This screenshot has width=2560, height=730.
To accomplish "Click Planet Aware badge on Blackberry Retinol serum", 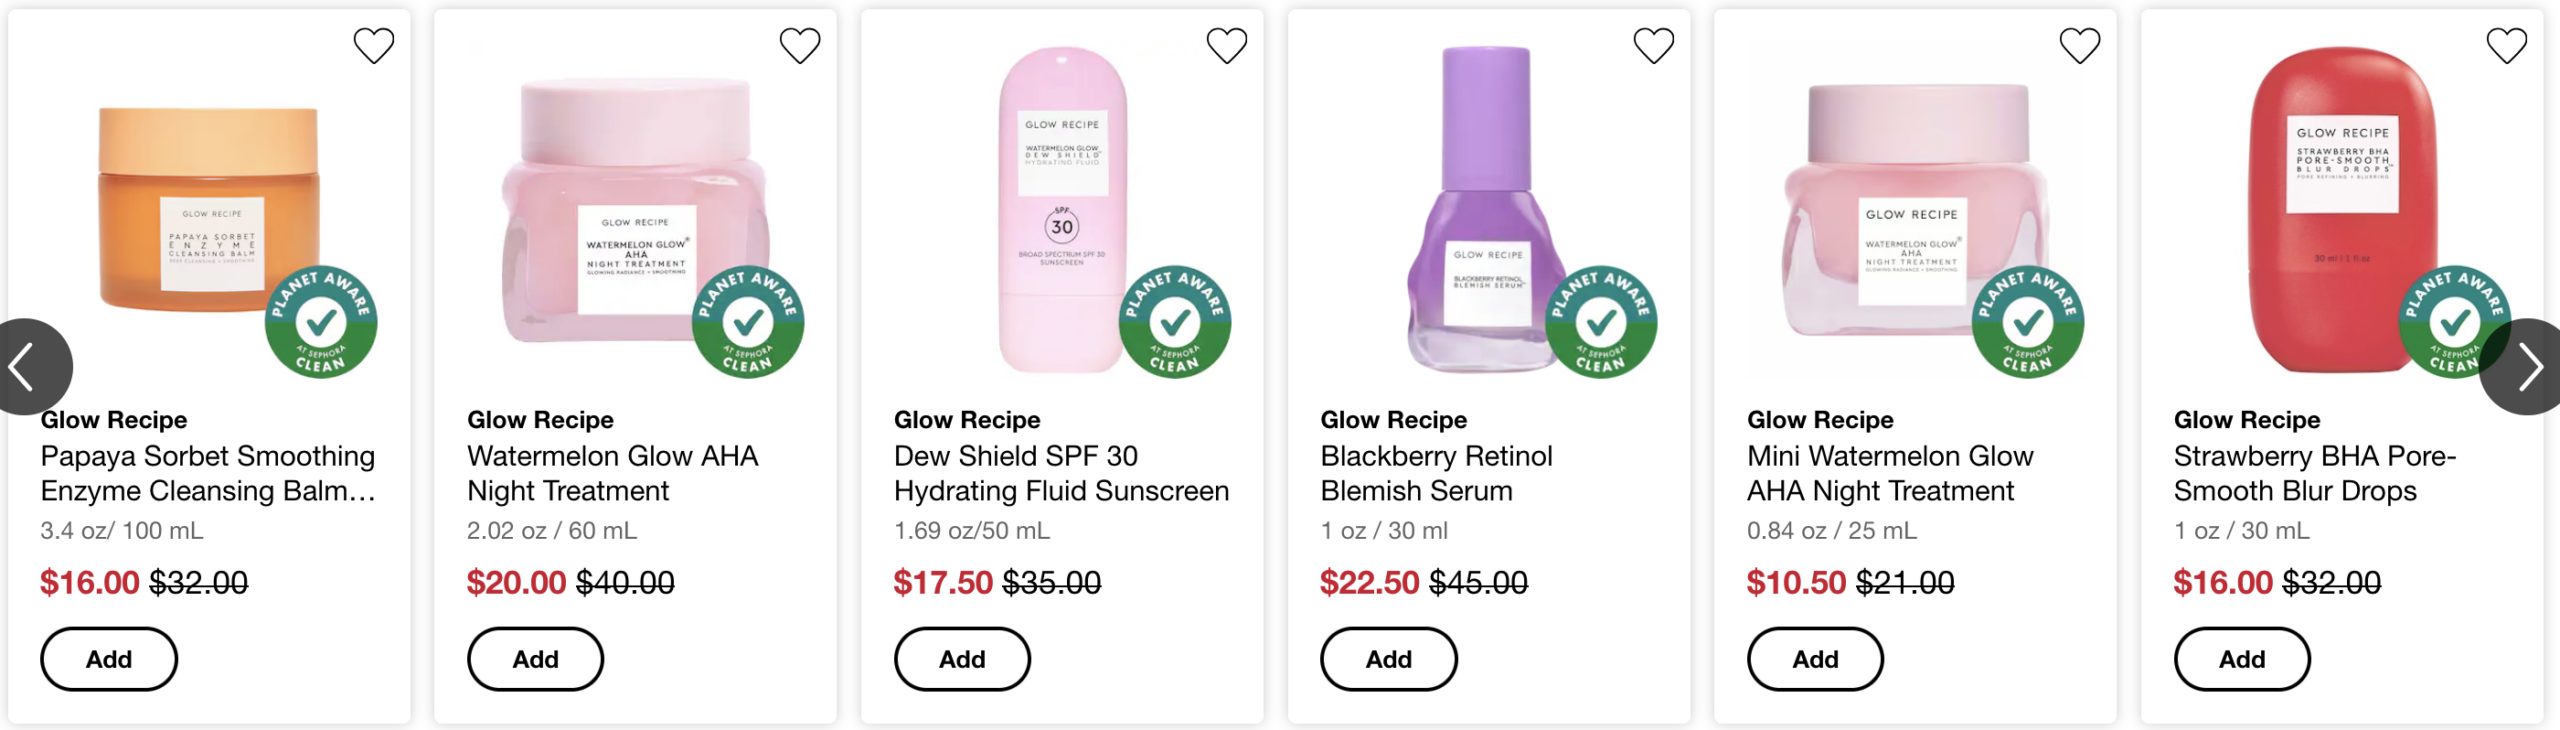I will 1601,322.
